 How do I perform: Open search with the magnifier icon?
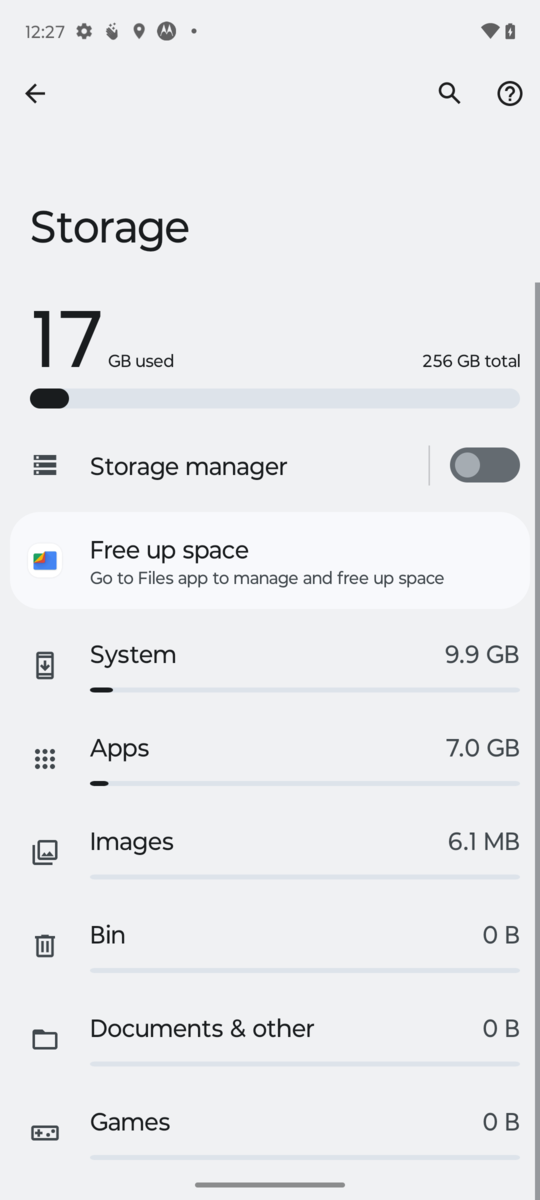click(450, 93)
